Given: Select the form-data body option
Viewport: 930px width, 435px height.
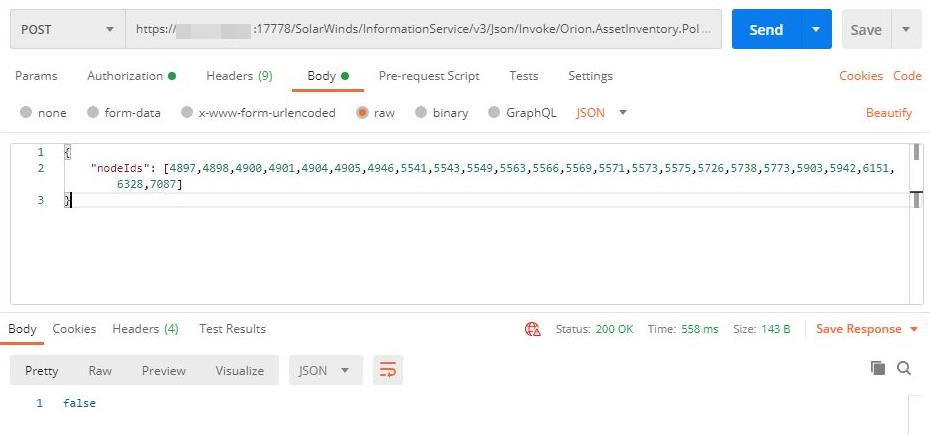Looking at the screenshot, I should coord(93,112).
